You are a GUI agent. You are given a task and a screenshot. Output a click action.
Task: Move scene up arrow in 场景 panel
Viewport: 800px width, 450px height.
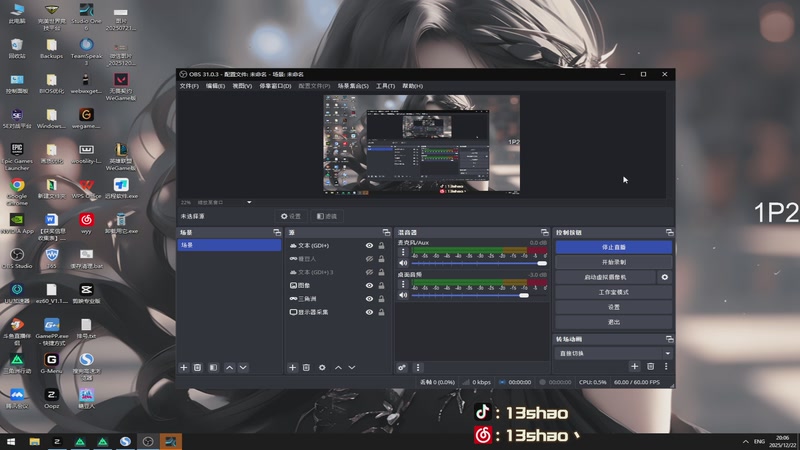coord(230,367)
